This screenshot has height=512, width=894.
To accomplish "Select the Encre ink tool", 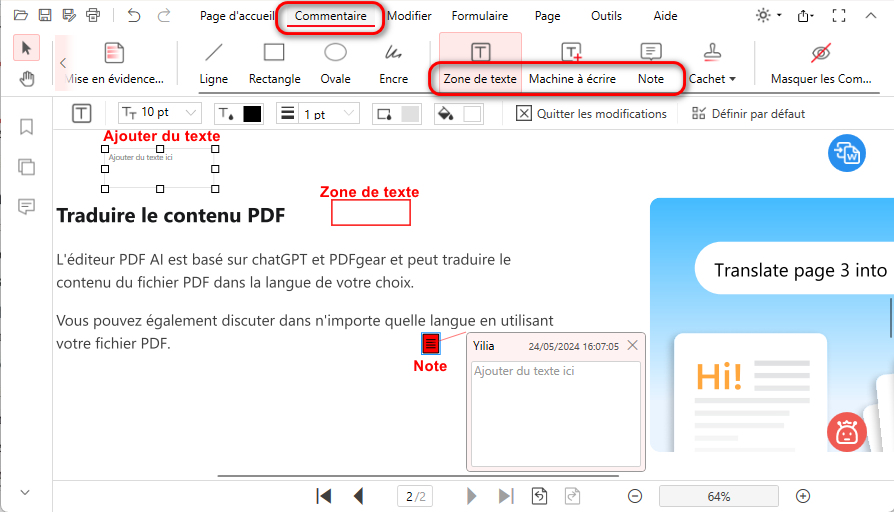I will pyautogui.click(x=393, y=64).
